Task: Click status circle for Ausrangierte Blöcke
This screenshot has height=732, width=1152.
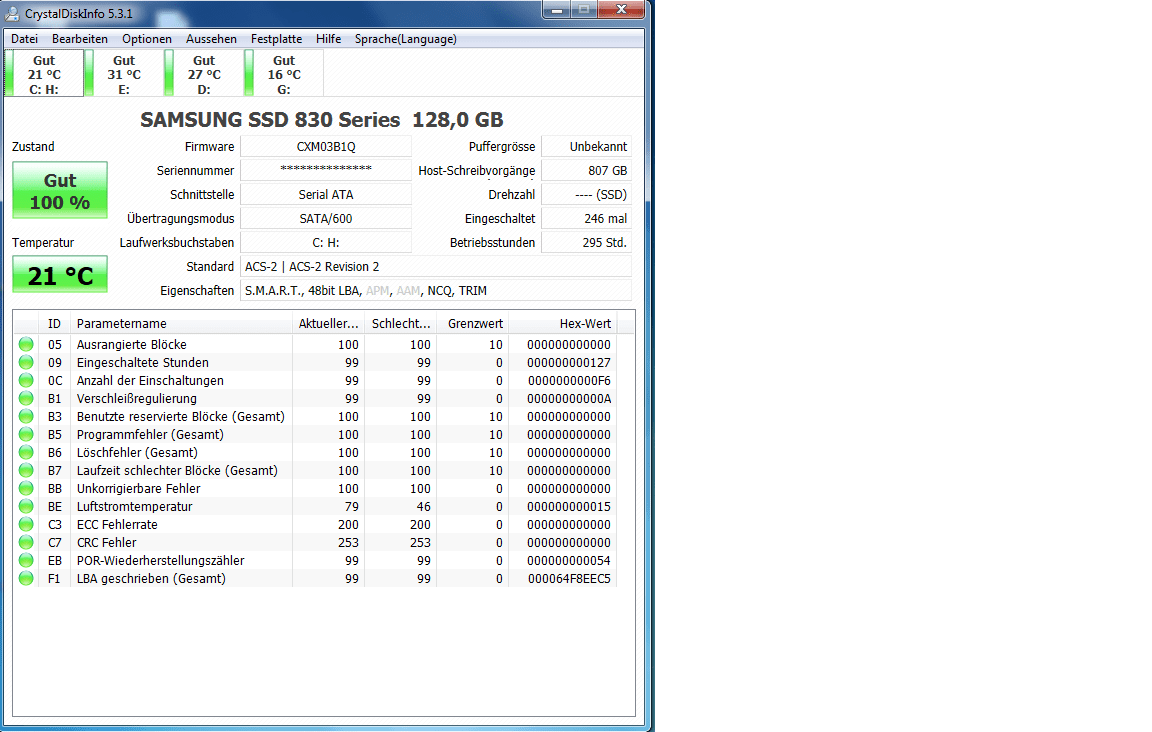Action: click(x=26, y=344)
